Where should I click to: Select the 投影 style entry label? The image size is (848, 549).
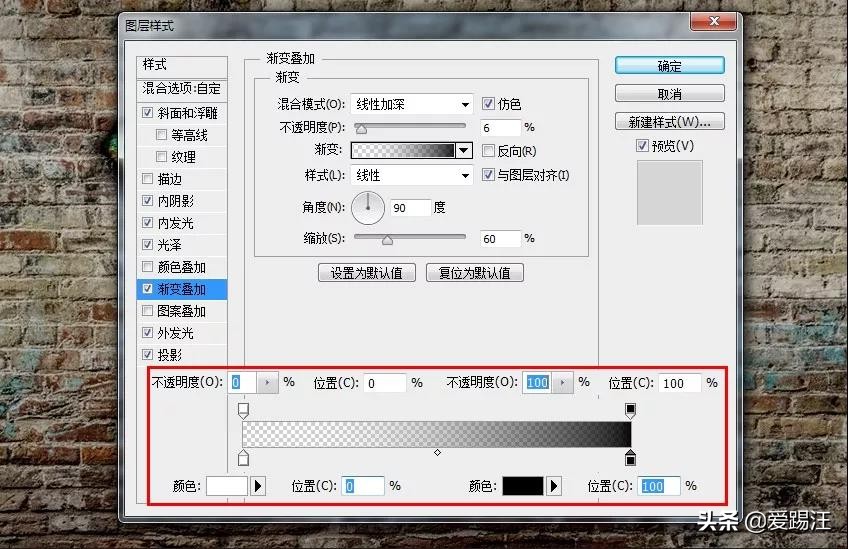170,355
